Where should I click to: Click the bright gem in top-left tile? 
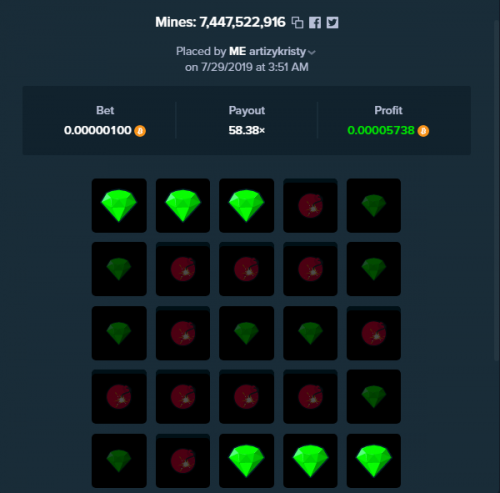tap(119, 205)
